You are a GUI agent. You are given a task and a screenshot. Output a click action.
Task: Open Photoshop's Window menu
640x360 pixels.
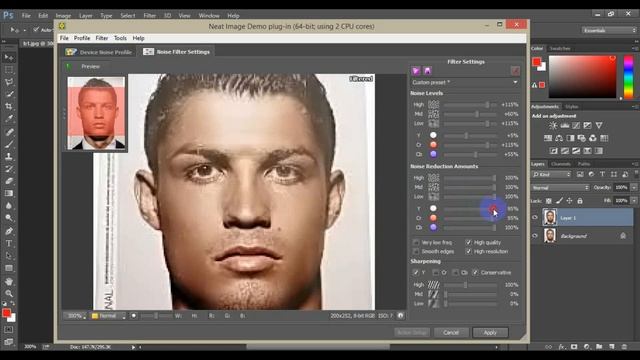[x=209, y=16]
